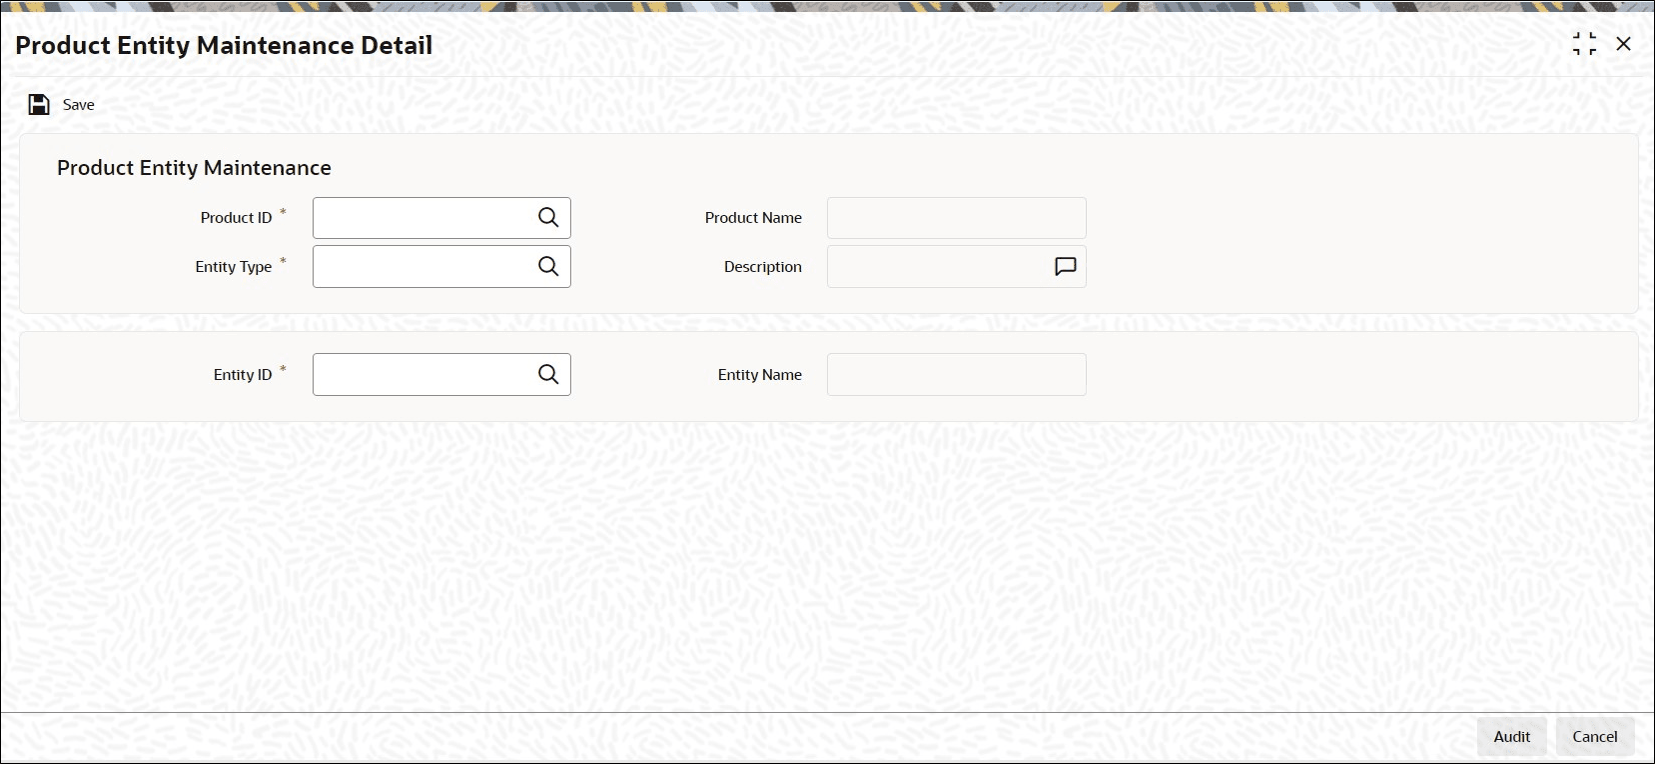This screenshot has height=764, width=1655.
Task: Click the Product Entity Maintenance section heading
Action: pyautogui.click(x=194, y=168)
